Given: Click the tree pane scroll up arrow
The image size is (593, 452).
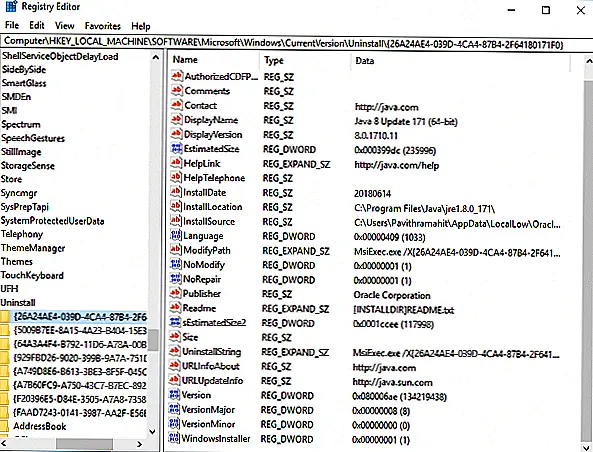Looking at the screenshot, I should click(x=155, y=57).
